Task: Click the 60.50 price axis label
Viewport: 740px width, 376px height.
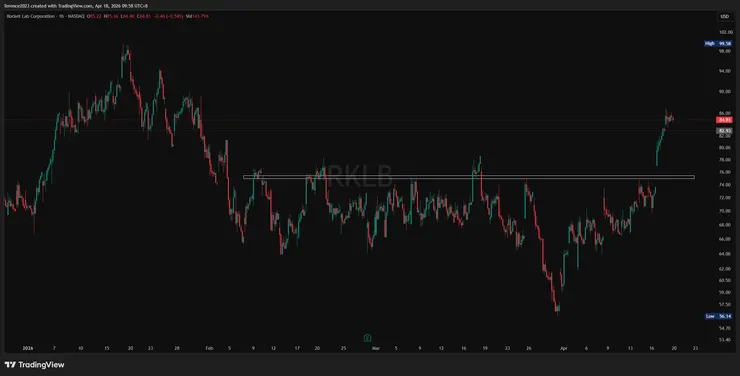Action: coord(725,280)
